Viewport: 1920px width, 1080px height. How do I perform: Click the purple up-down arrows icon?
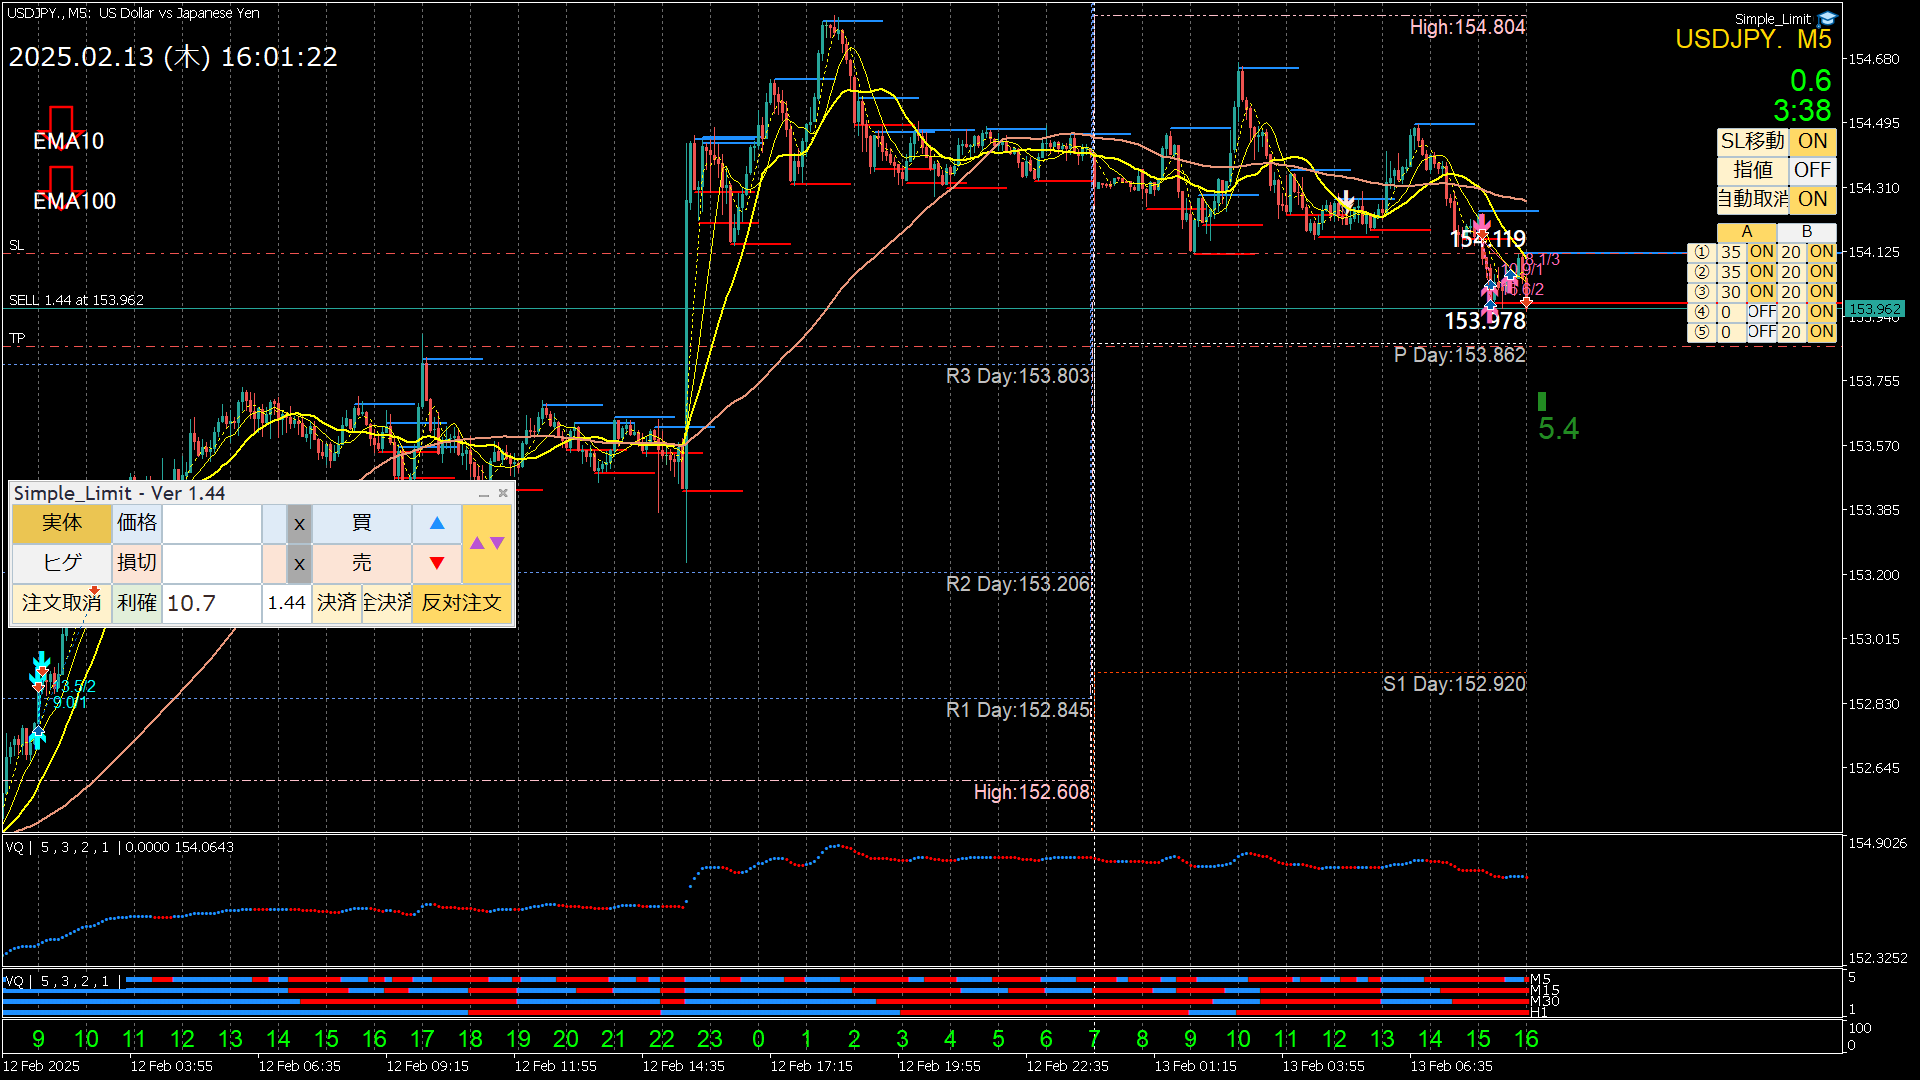coord(487,543)
